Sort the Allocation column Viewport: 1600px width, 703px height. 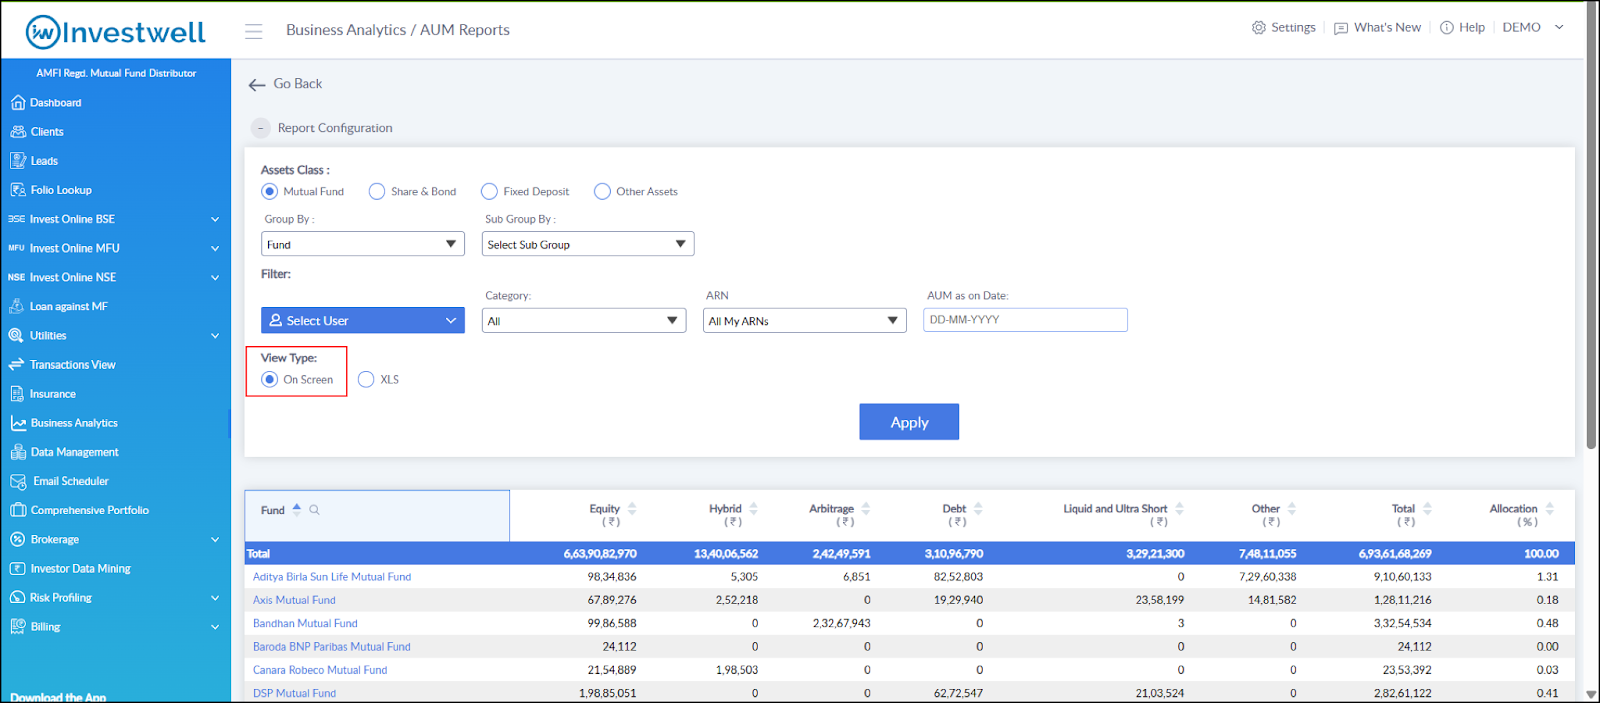tap(1549, 509)
